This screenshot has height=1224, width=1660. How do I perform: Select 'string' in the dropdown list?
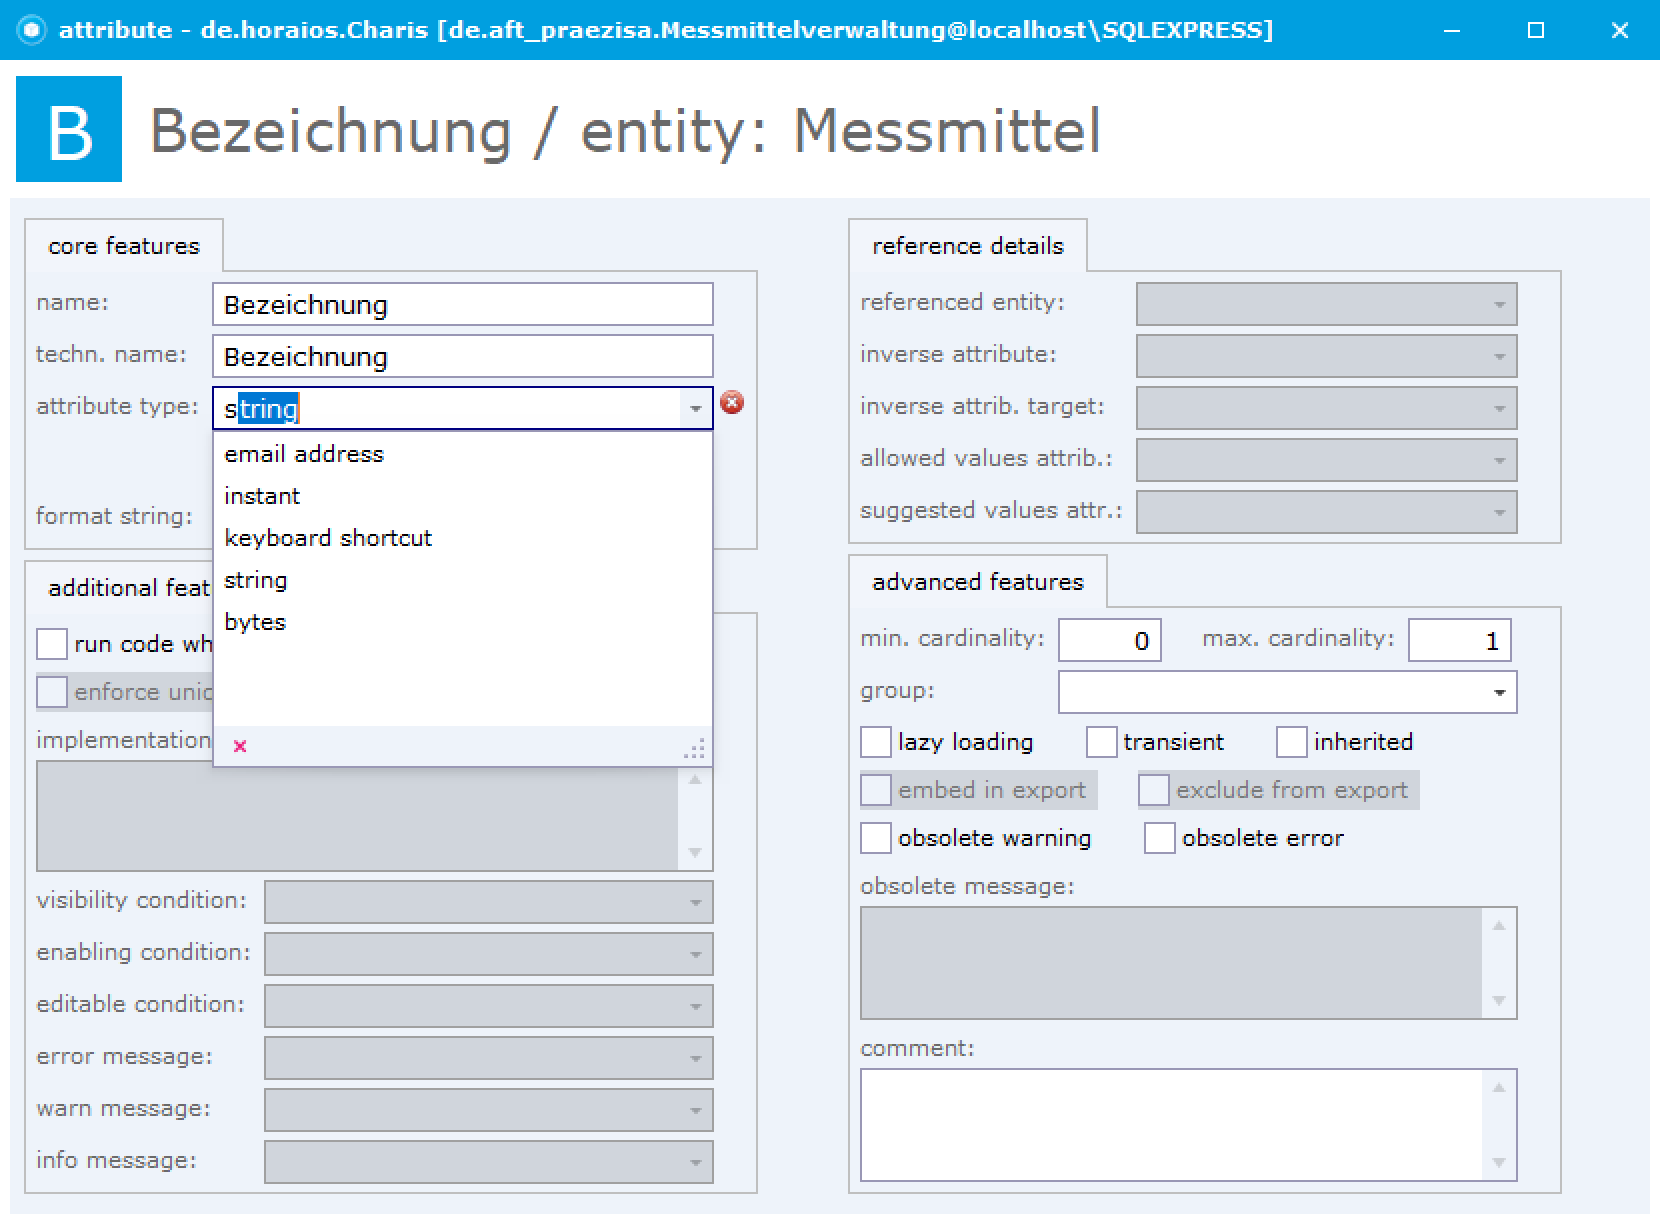pyautogui.click(x=463, y=580)
